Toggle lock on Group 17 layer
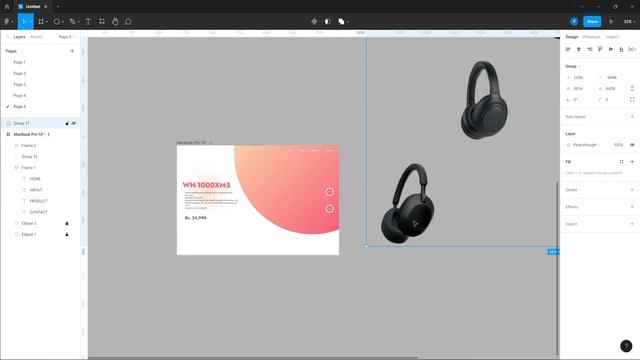 [x=67, y=123]
